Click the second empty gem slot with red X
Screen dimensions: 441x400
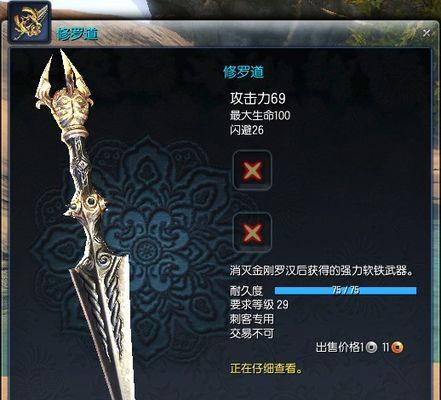coord(252,232)
